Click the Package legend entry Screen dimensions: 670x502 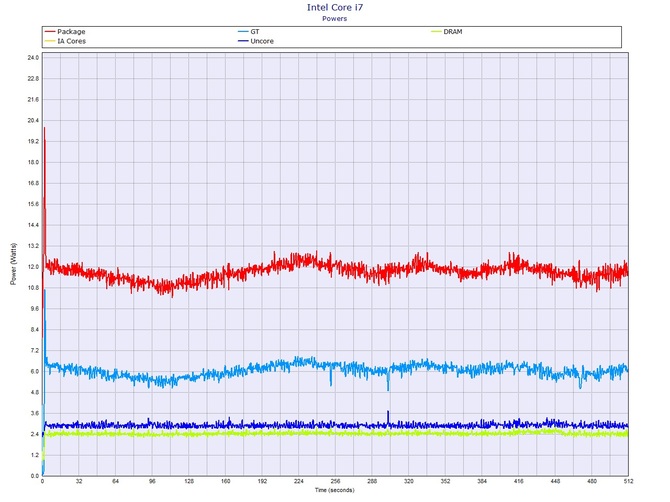(x=65, y=32)
